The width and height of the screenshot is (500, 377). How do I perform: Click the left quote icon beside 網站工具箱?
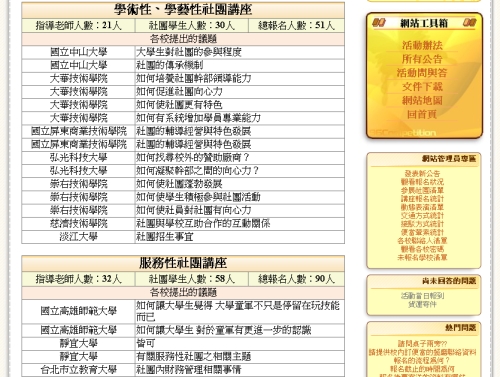click(x=379, y=23)
